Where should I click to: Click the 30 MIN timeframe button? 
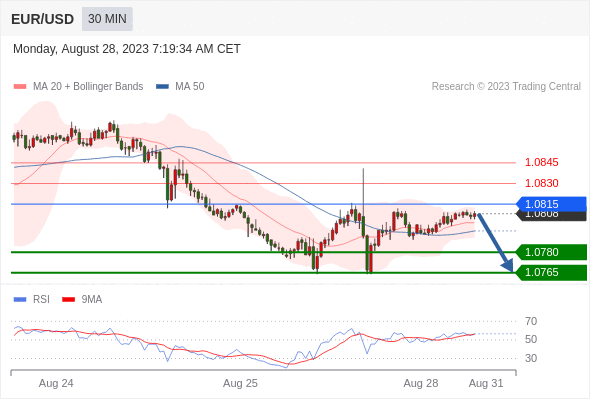click(107, 19)
